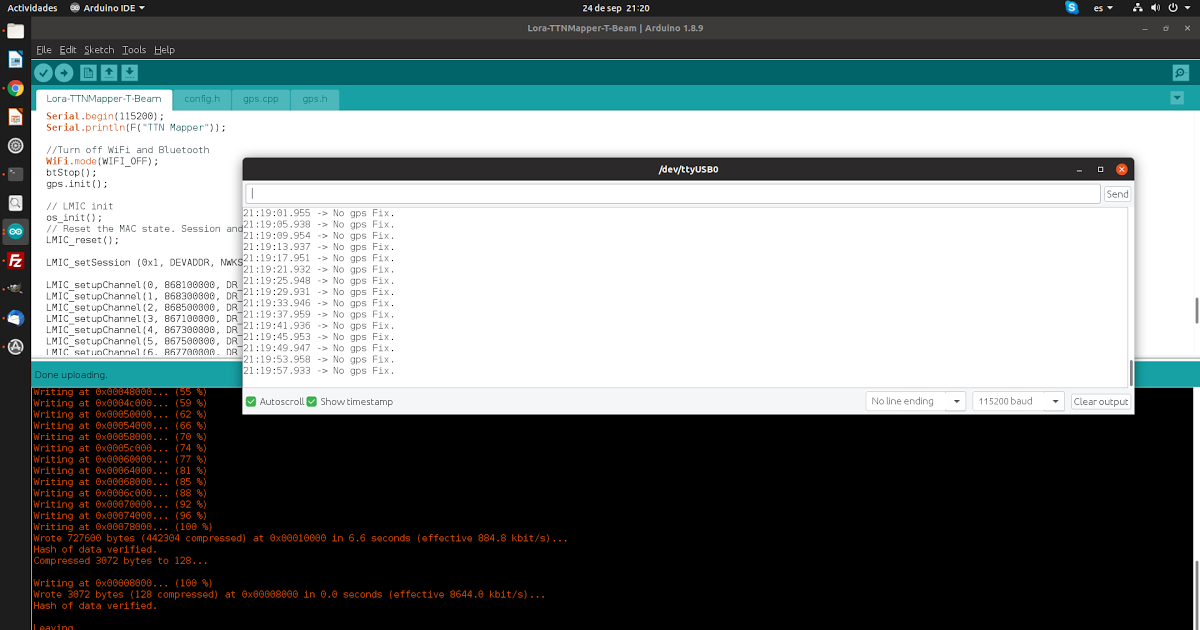Open the Help menu
Screen dimensions: 1200x630
click(x=165, y=50)
